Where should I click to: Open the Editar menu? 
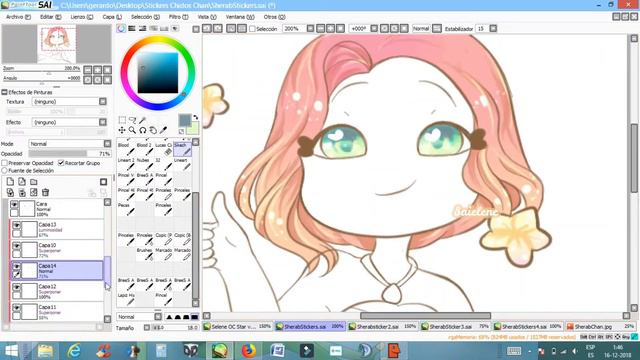pyautogui.click(x=50, y=17)
